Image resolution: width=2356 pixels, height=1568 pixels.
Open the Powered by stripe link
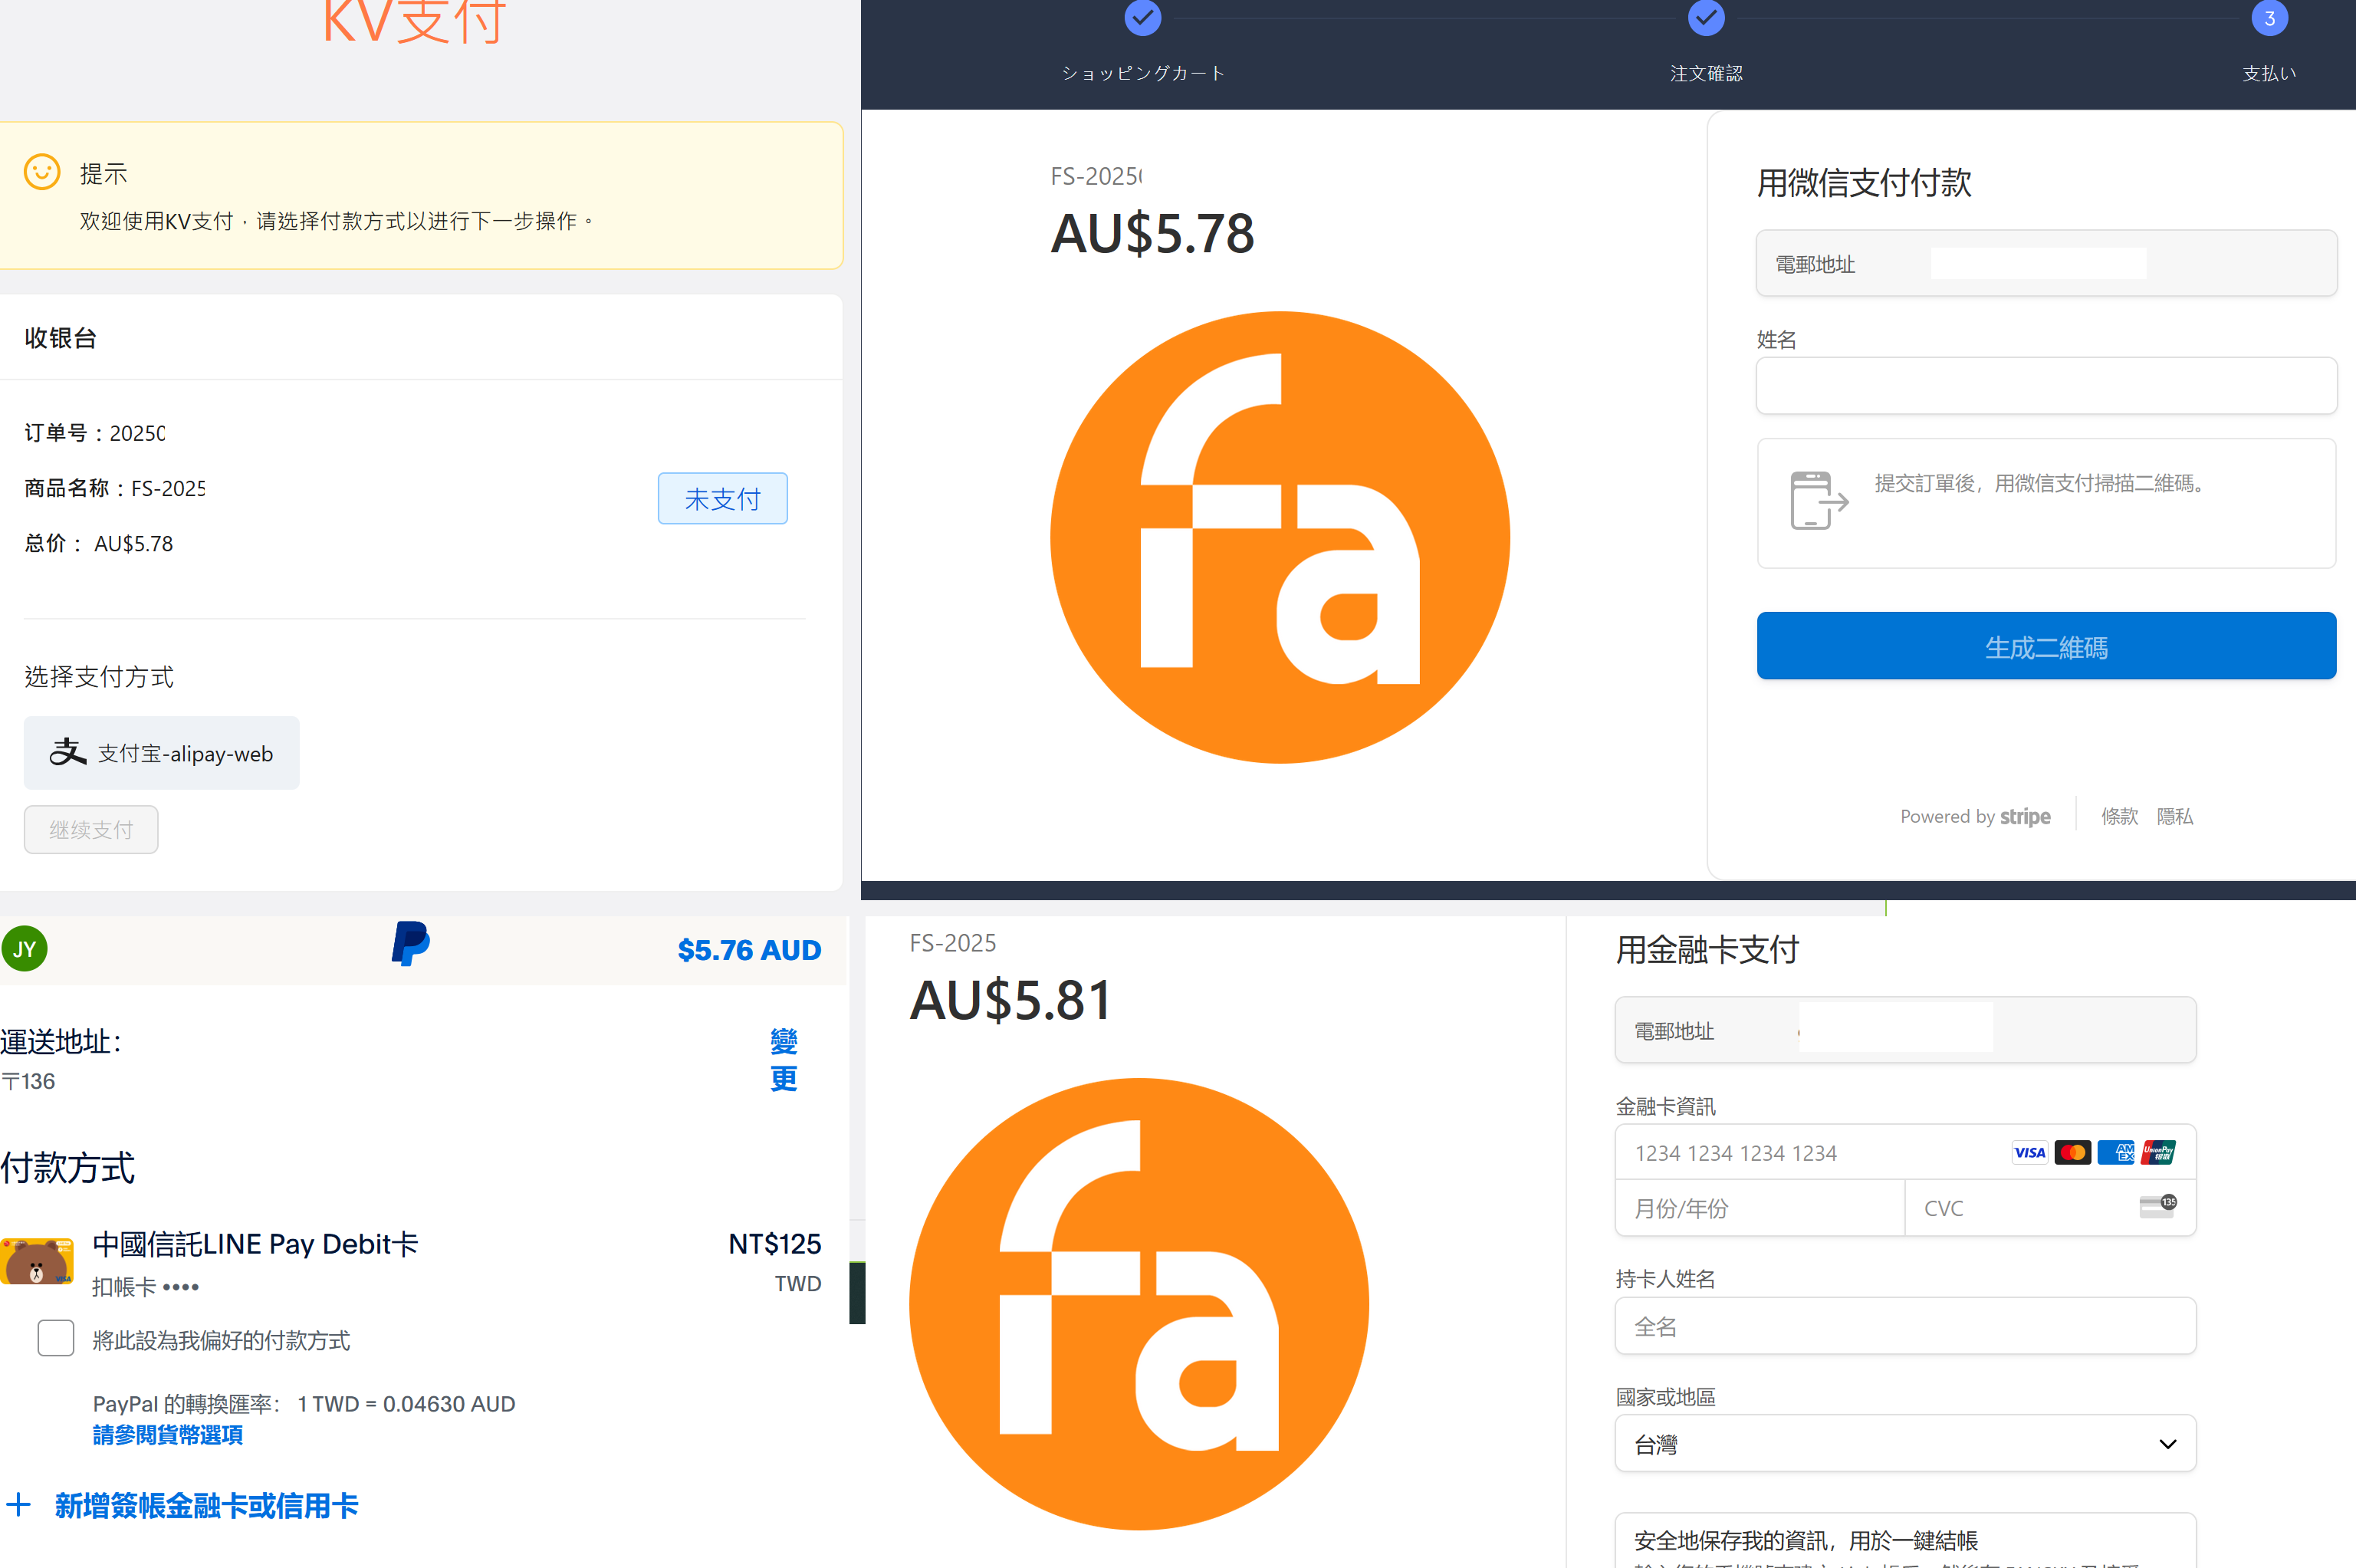click(x=1975, y=816)
